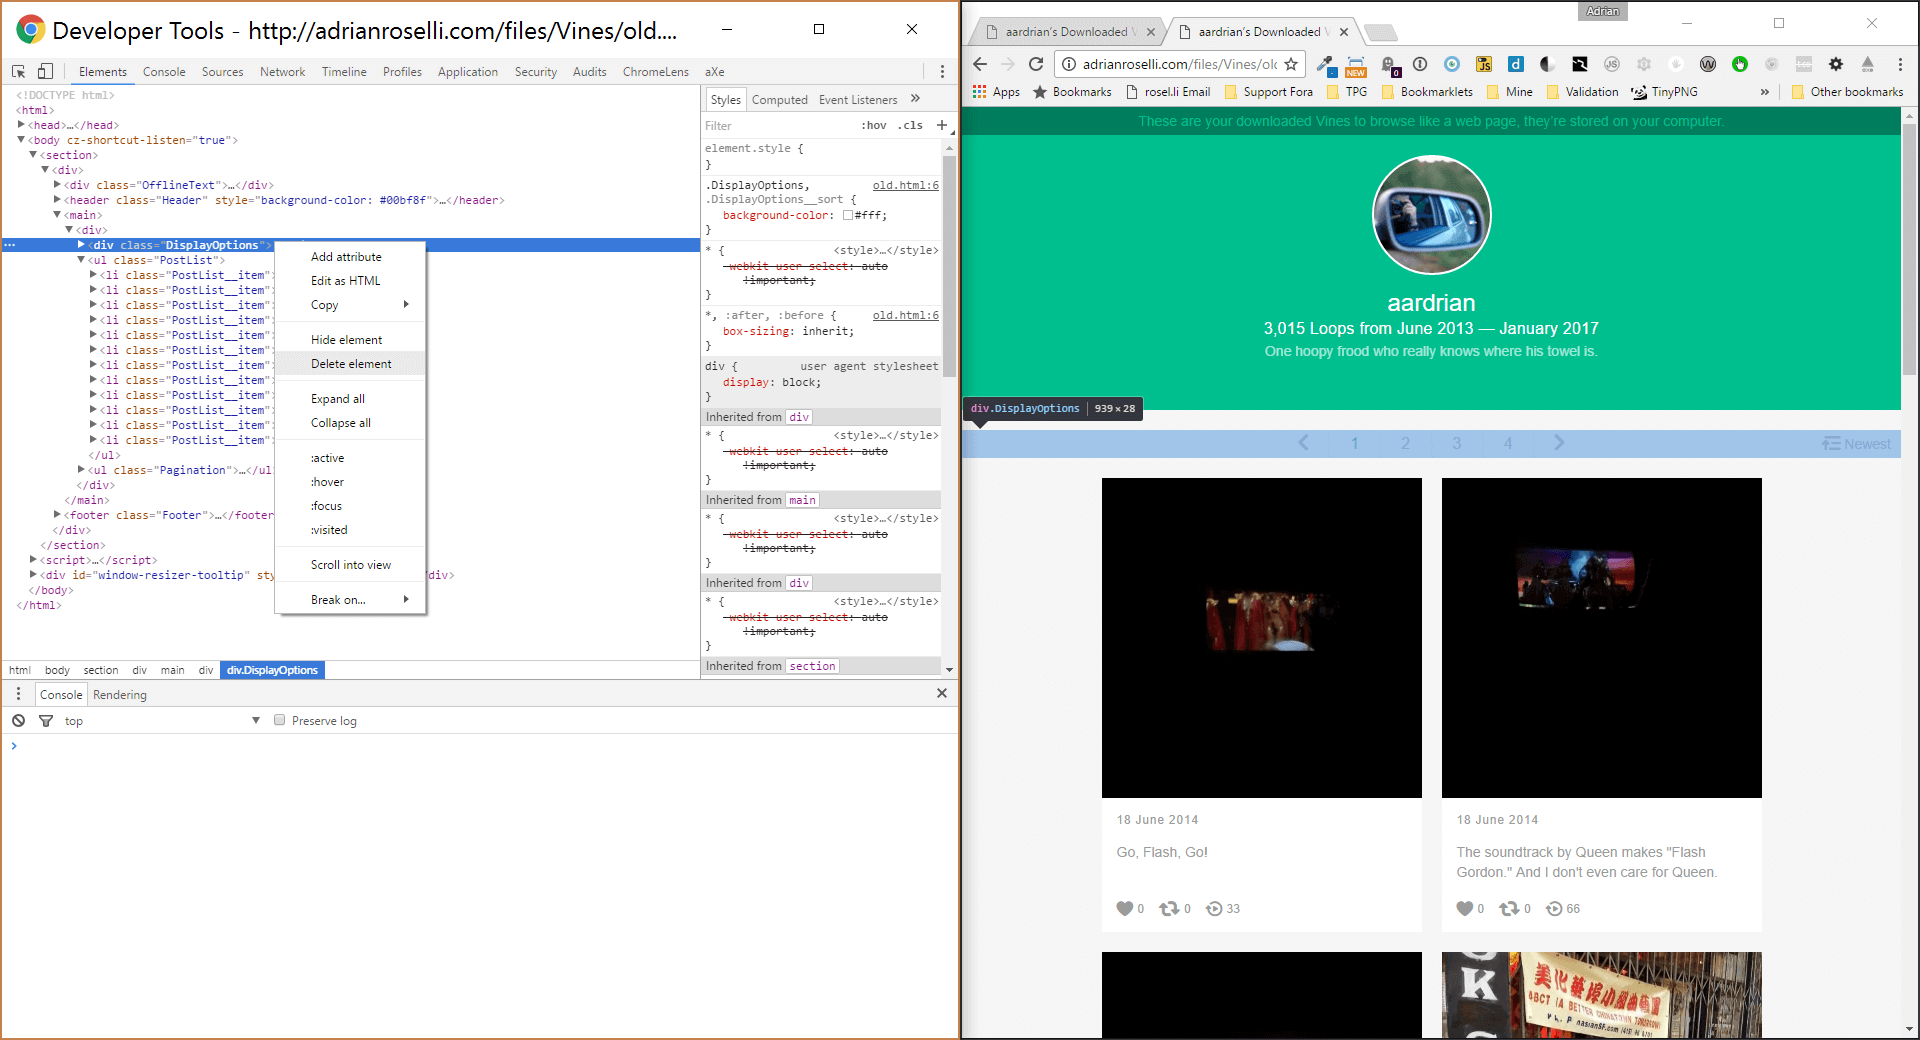Collapse the ul class PostList node

click(81, 260)
